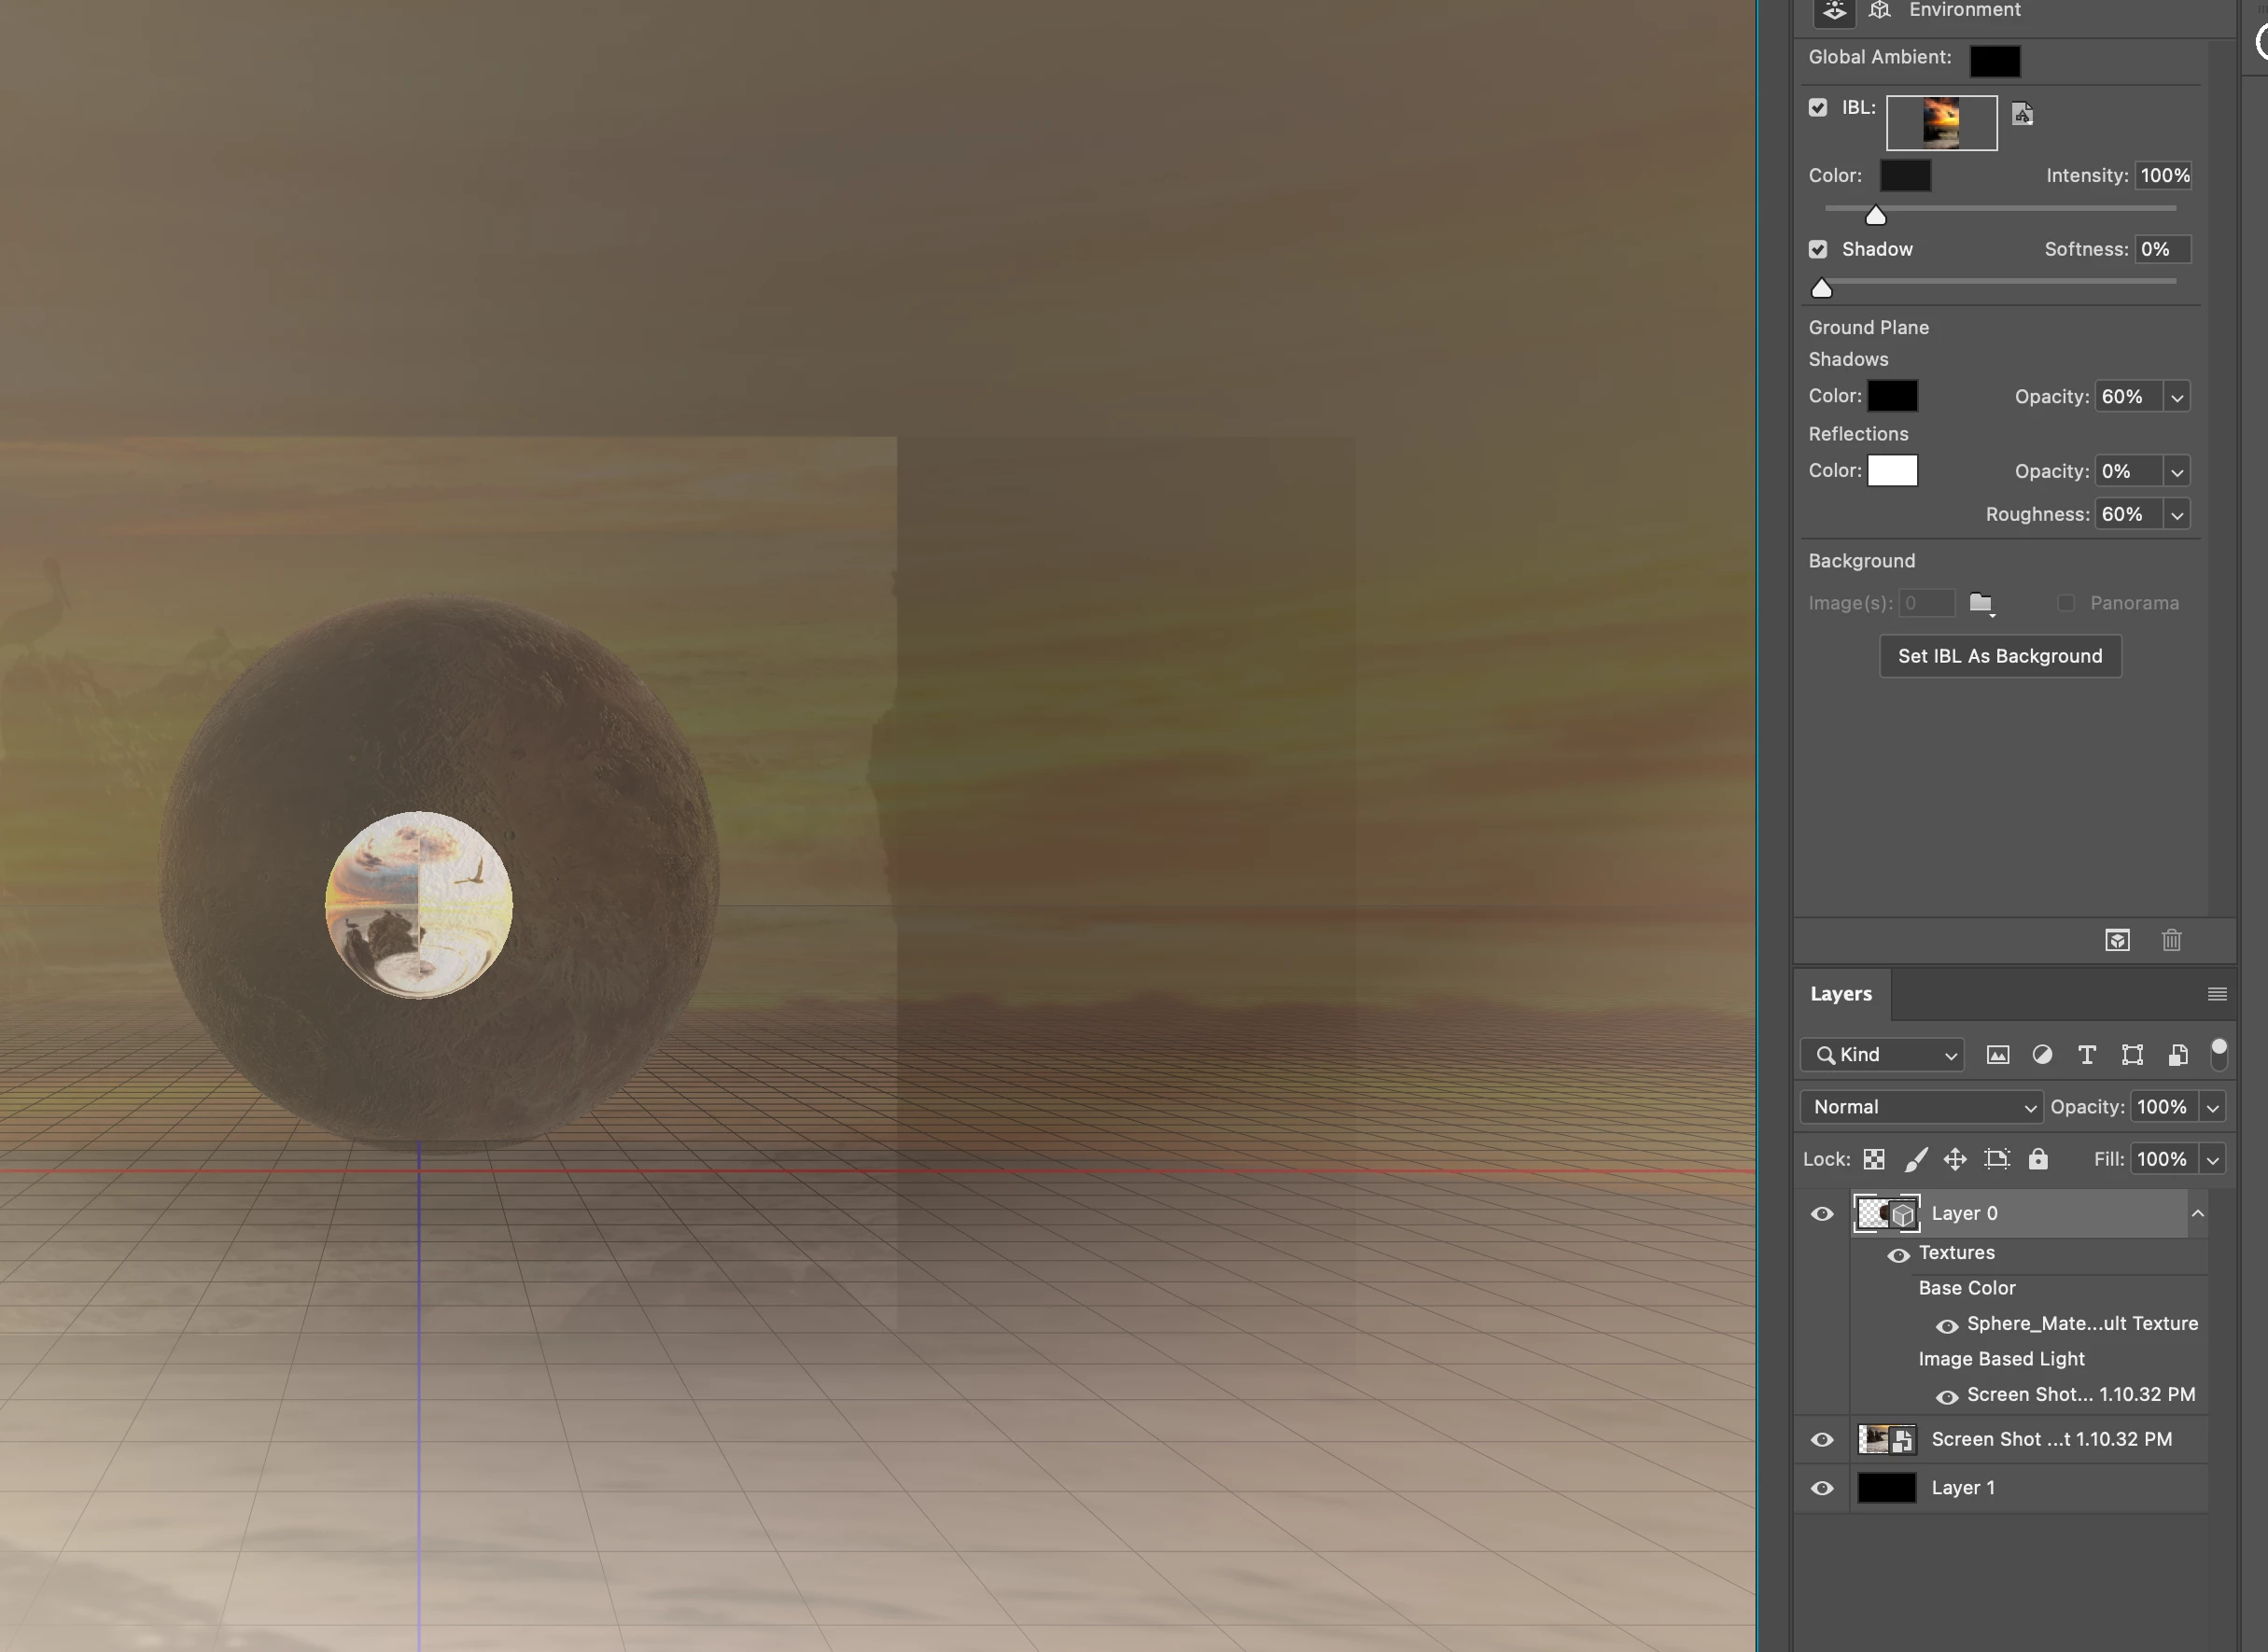This screenshot has height=1652, width=2268.
Task: Filter layers by type text icon
Action: point(2087,1055)
